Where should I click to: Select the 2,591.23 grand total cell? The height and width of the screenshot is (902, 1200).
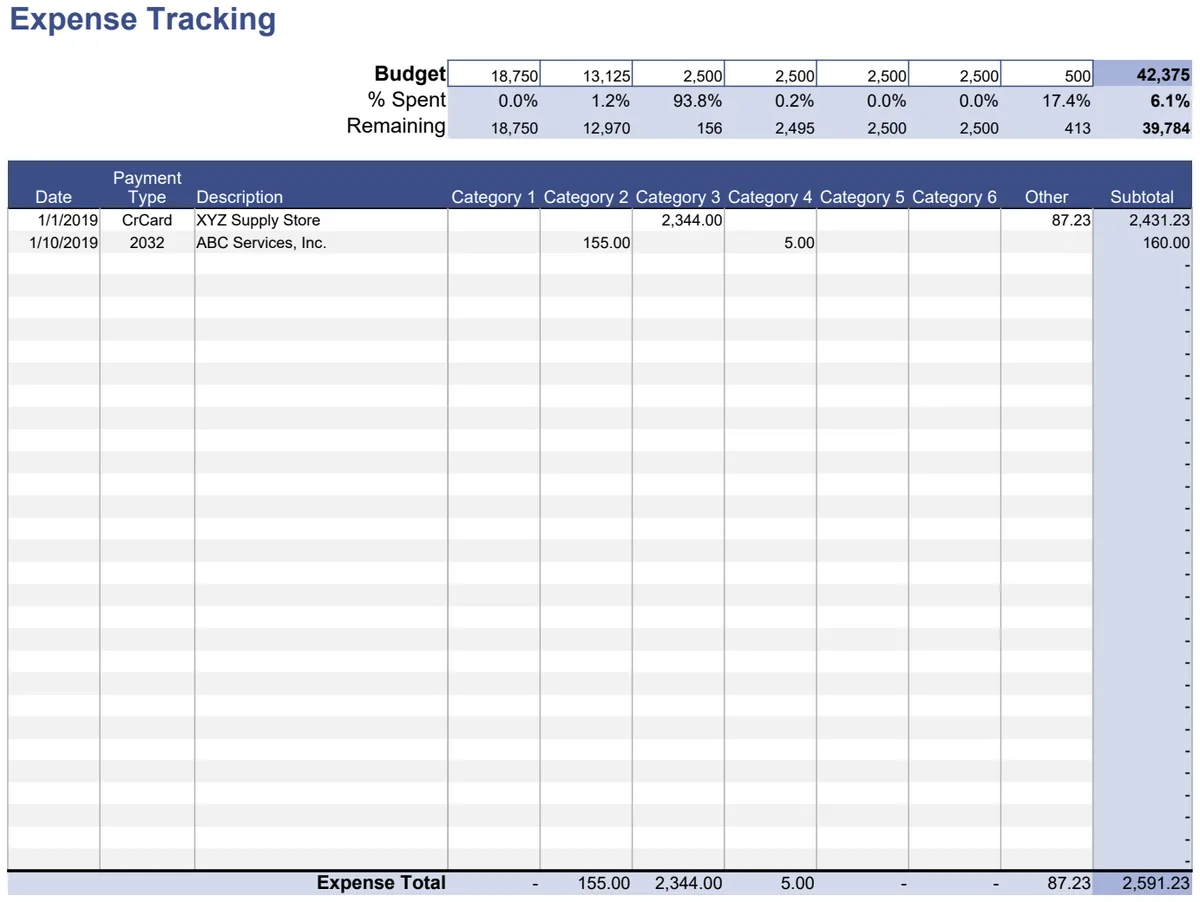tap(1144, 883)
